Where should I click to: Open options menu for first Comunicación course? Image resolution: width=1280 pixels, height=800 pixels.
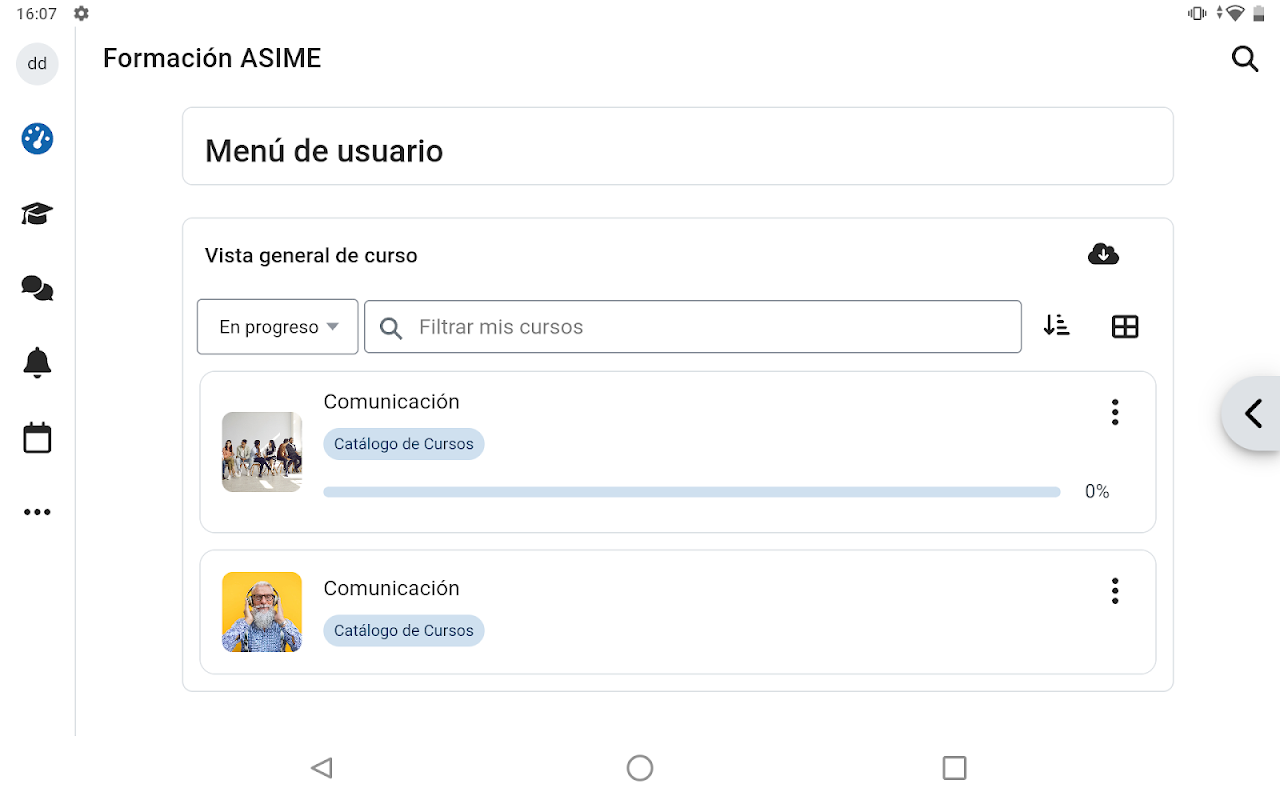(x=1115, y=412)
